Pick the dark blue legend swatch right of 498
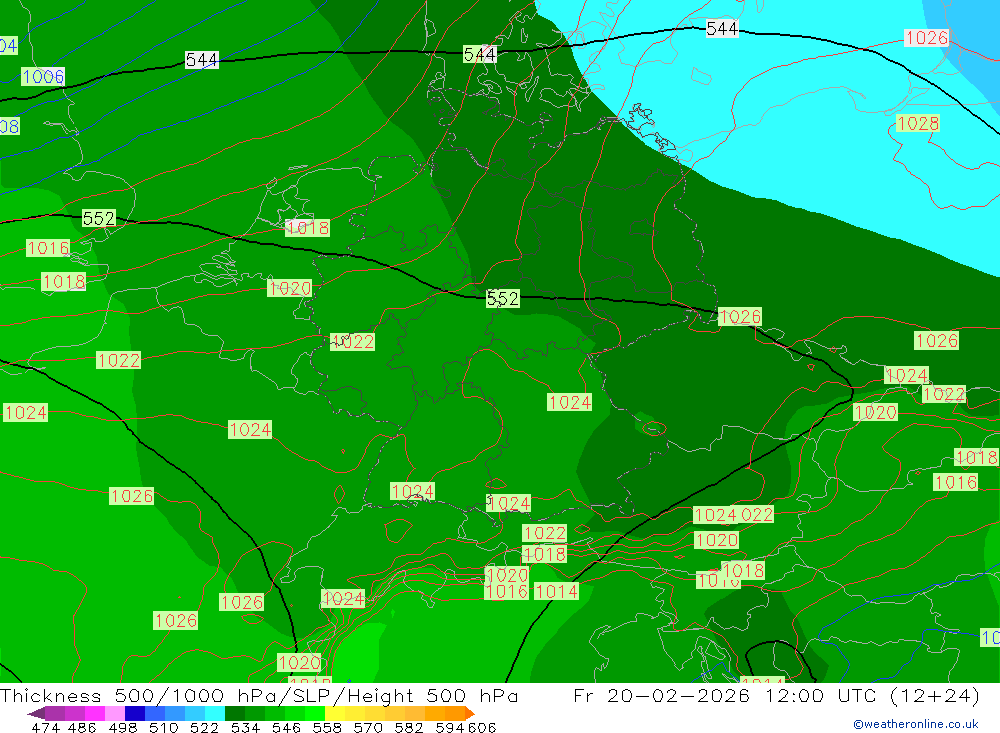 point(135,713)
